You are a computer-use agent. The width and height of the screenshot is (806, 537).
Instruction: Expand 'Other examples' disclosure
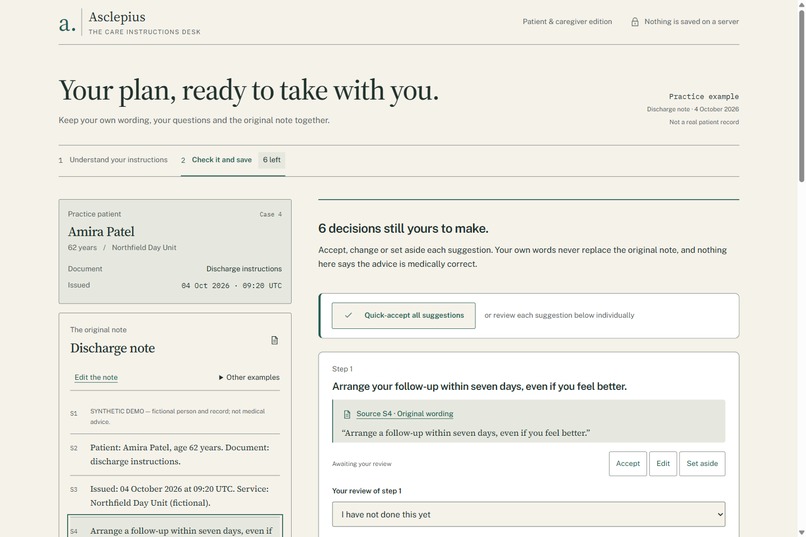point(249,377)
